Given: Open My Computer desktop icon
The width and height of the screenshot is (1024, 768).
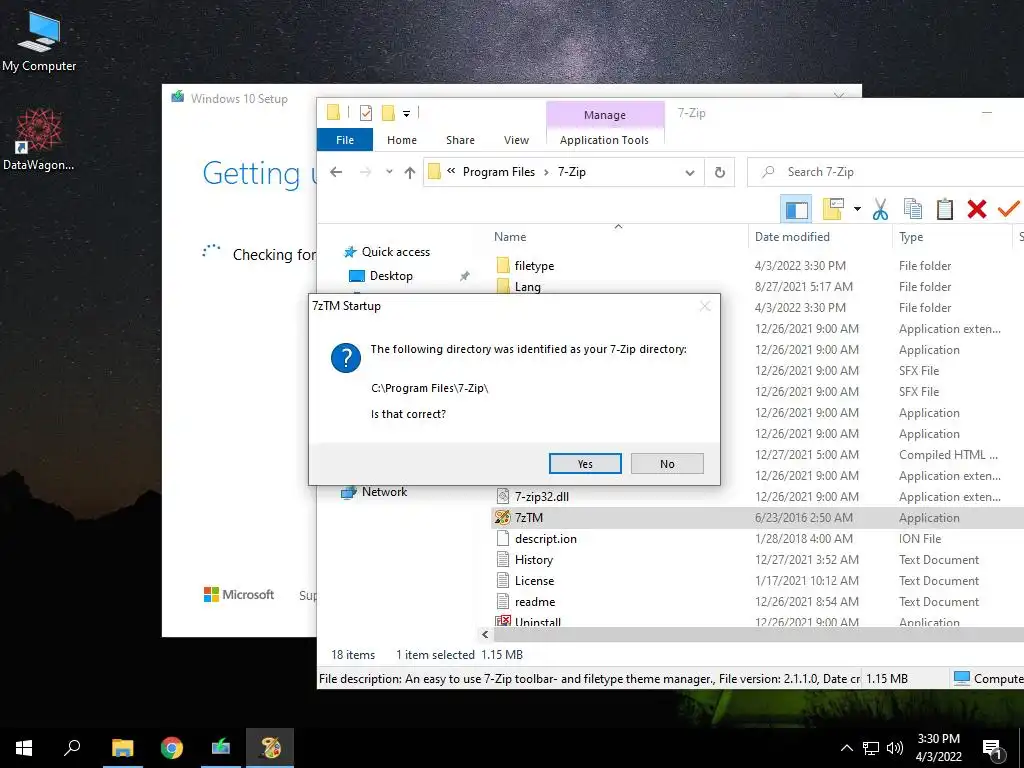Looking at the screenshot, I should (x=39, y=40).
